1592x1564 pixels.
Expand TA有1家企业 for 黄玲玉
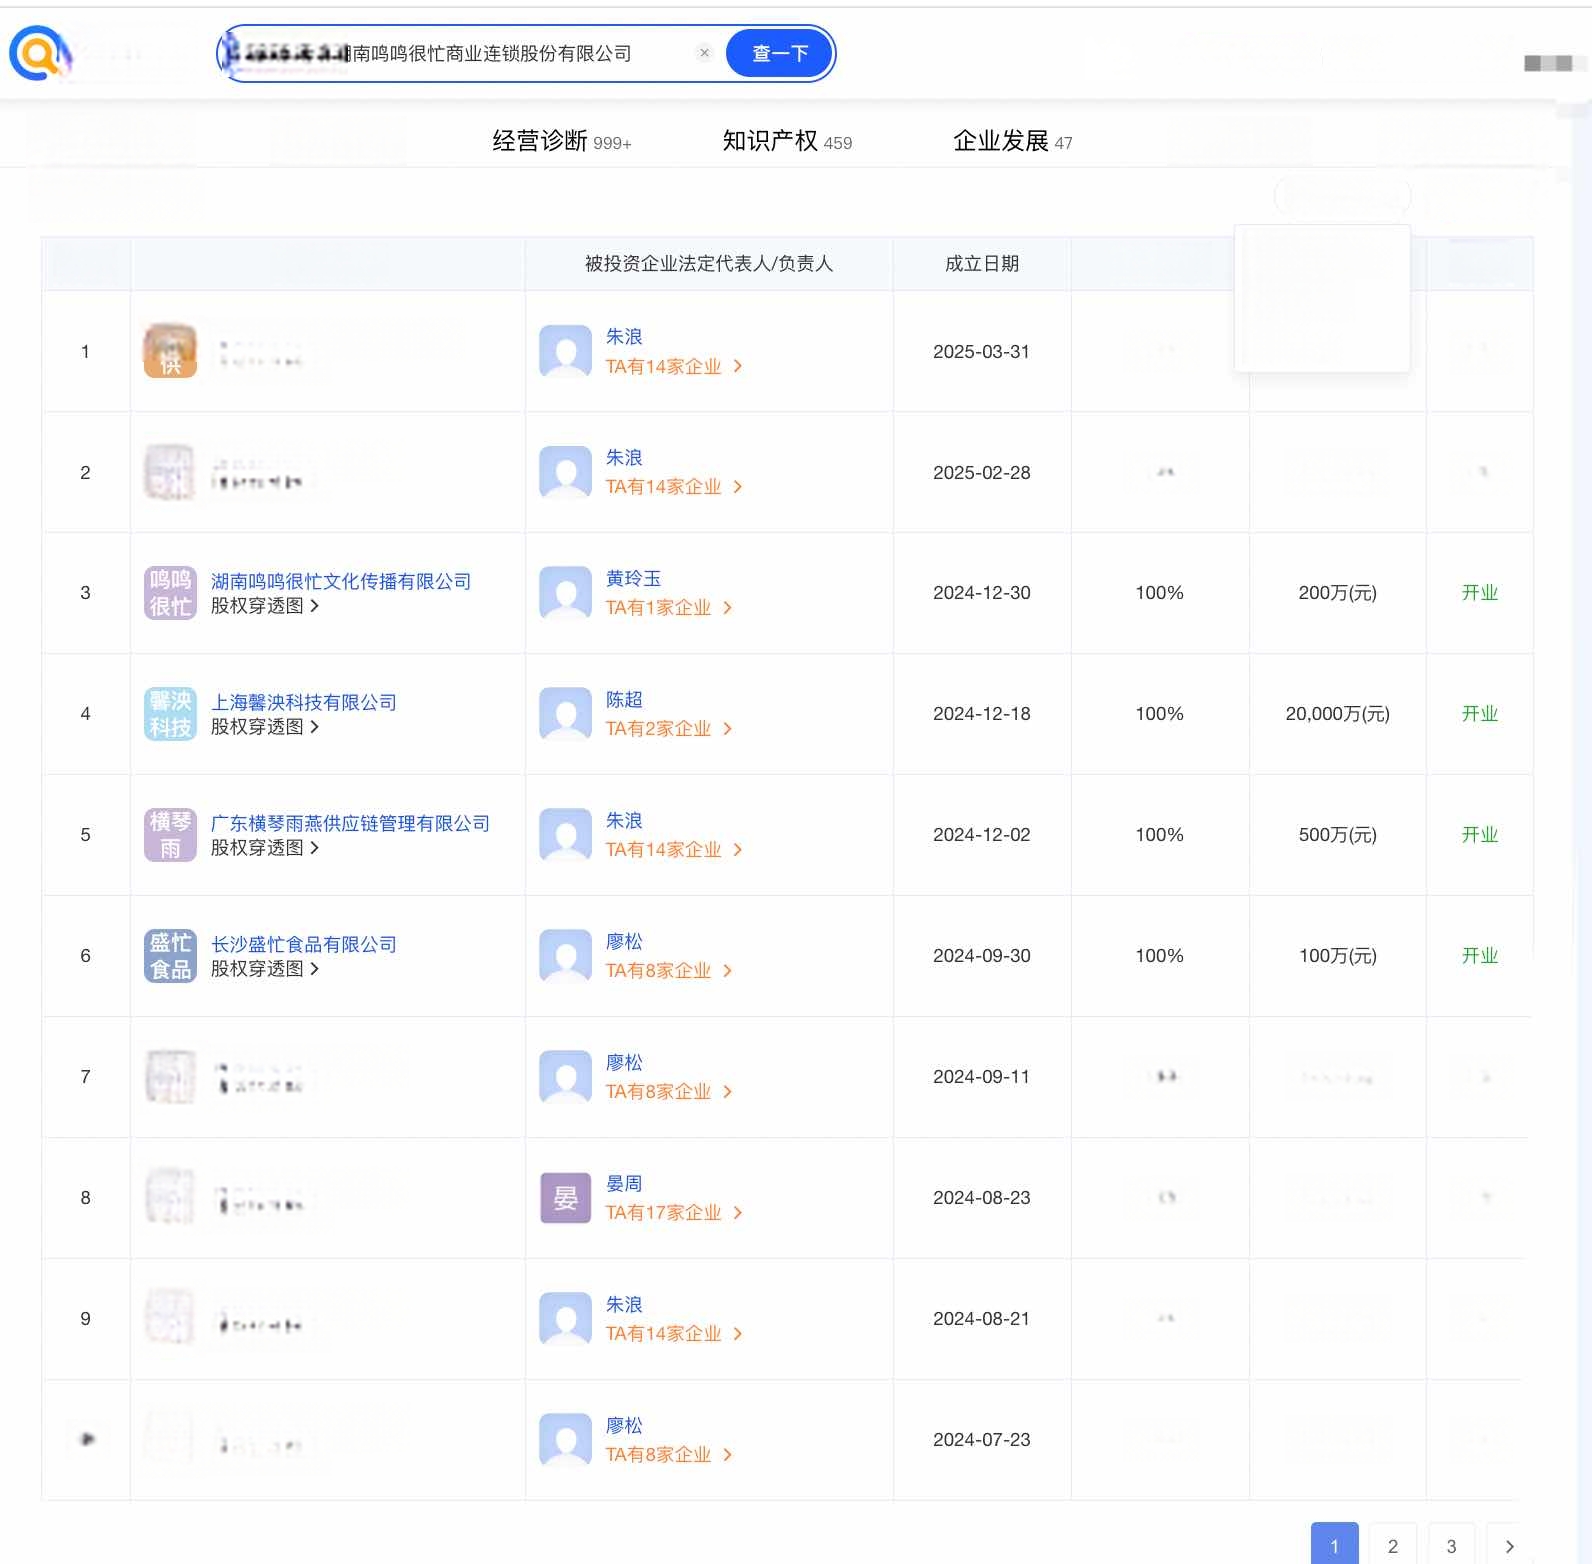(669, 608)
